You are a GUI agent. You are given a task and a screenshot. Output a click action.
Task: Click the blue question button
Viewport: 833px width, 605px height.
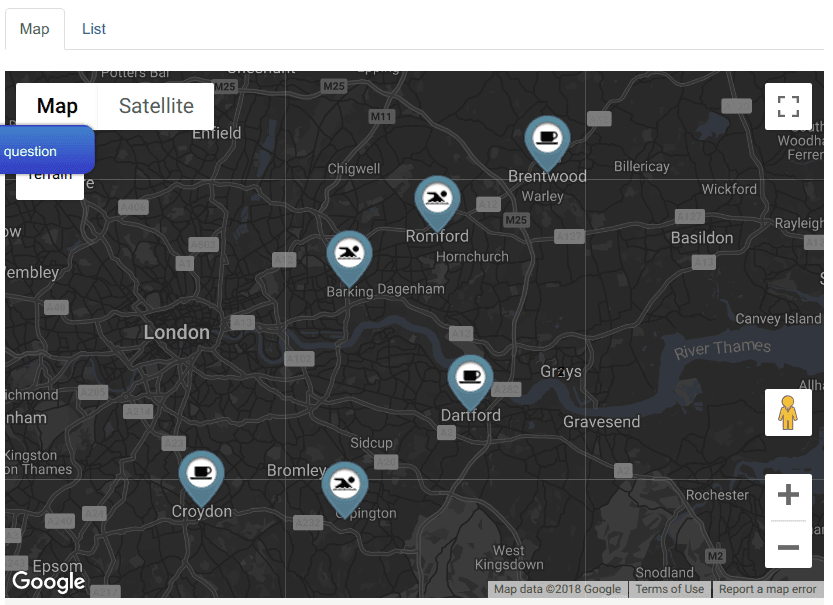[x=45, y=150]
